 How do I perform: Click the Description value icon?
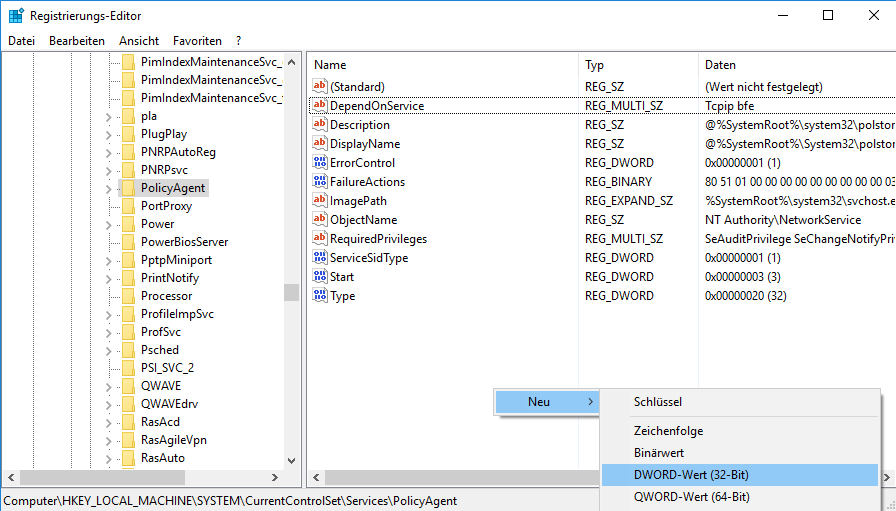click(319, 124)
